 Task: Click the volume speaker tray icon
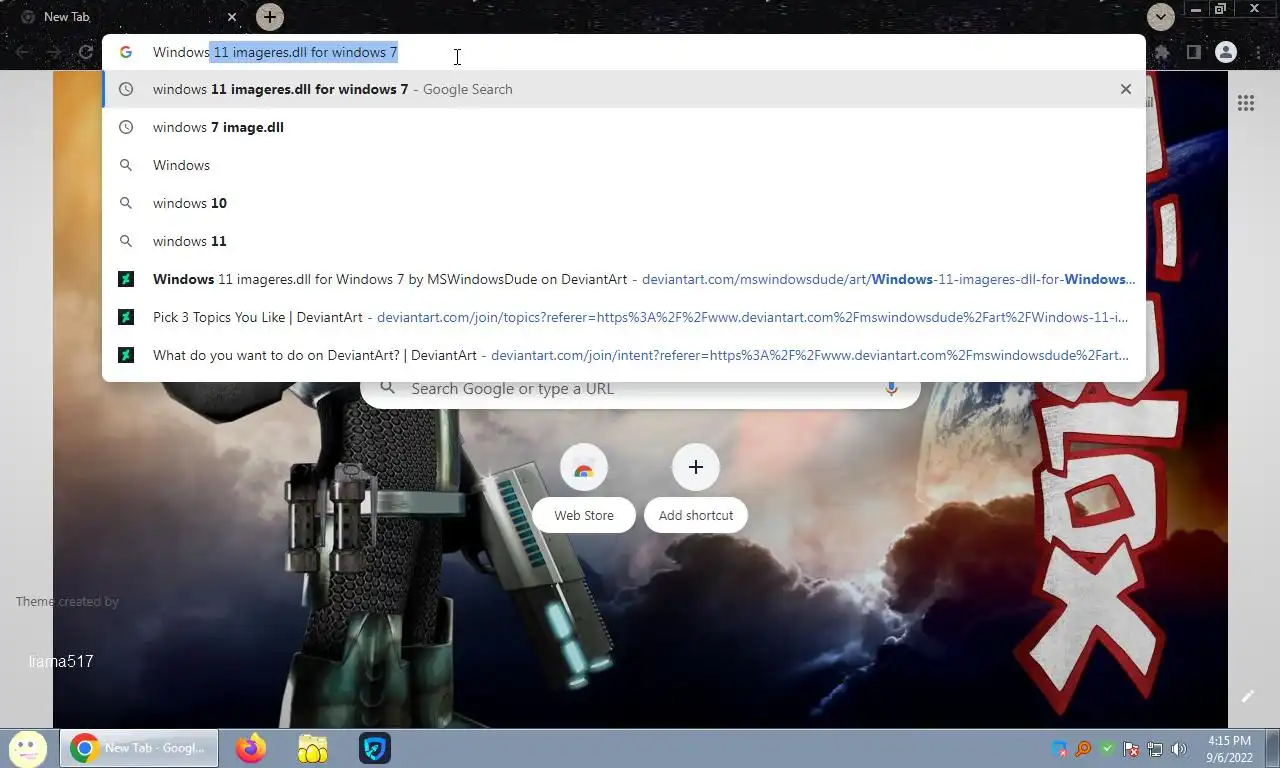pos(1179,749)
